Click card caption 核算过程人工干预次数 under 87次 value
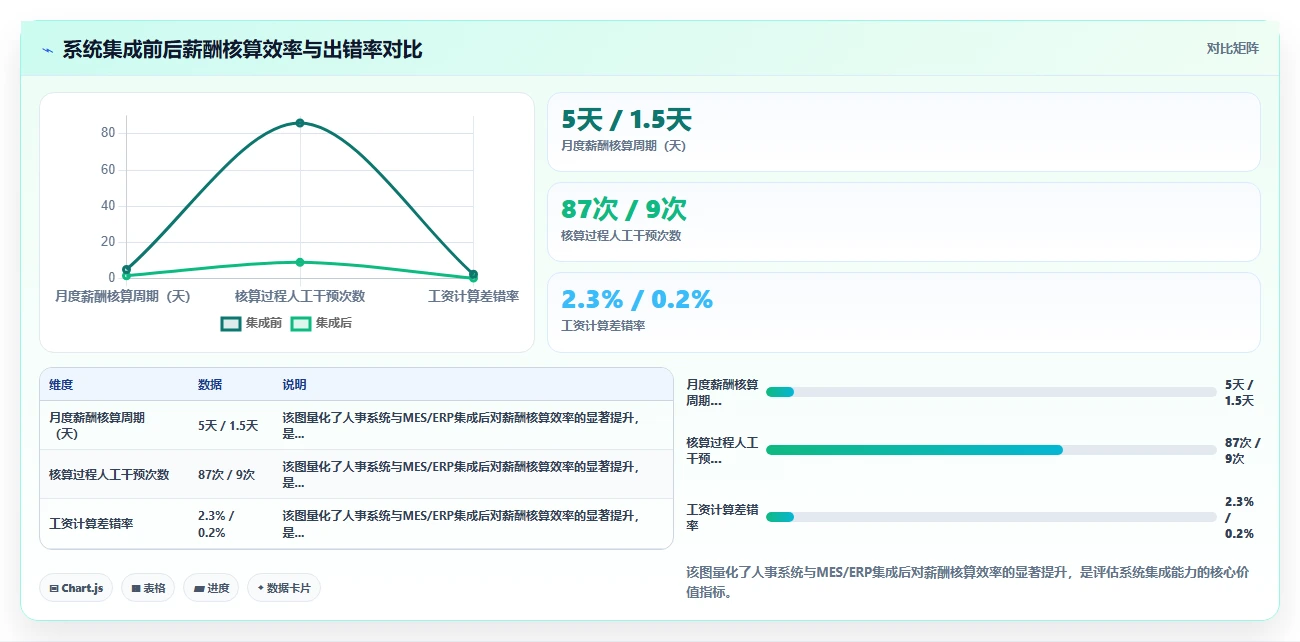1300x642 pixels. coord(621,236)
